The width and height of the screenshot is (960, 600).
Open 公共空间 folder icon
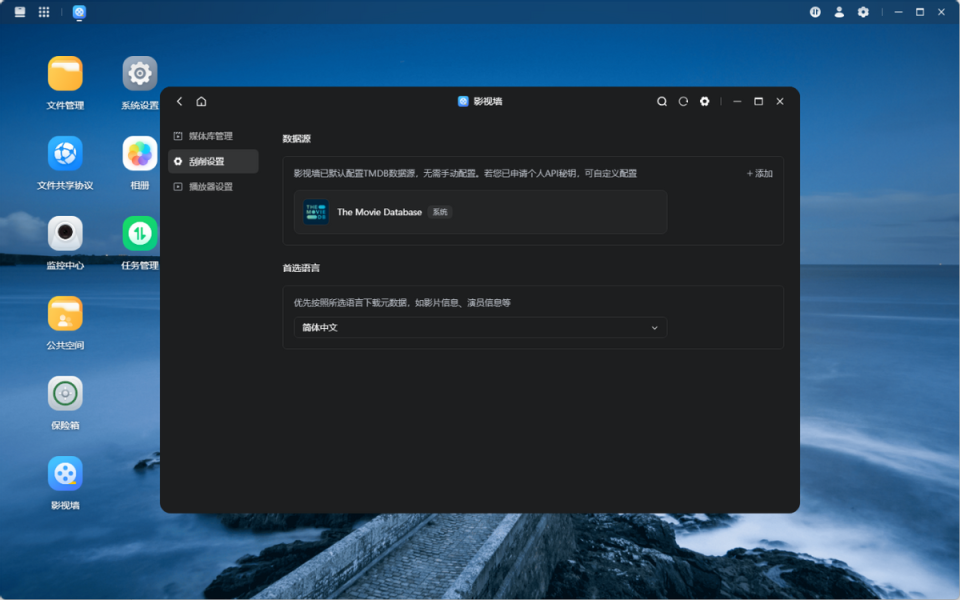click(x=65, y=314)
